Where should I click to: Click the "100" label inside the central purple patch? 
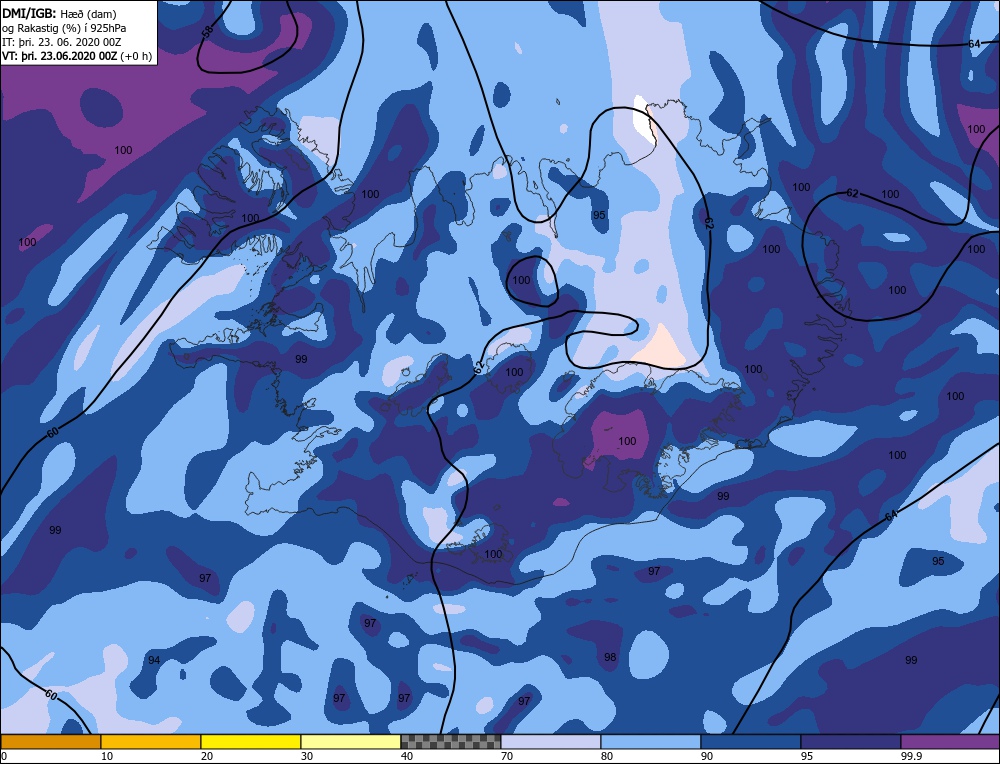(x=627, y=441)
